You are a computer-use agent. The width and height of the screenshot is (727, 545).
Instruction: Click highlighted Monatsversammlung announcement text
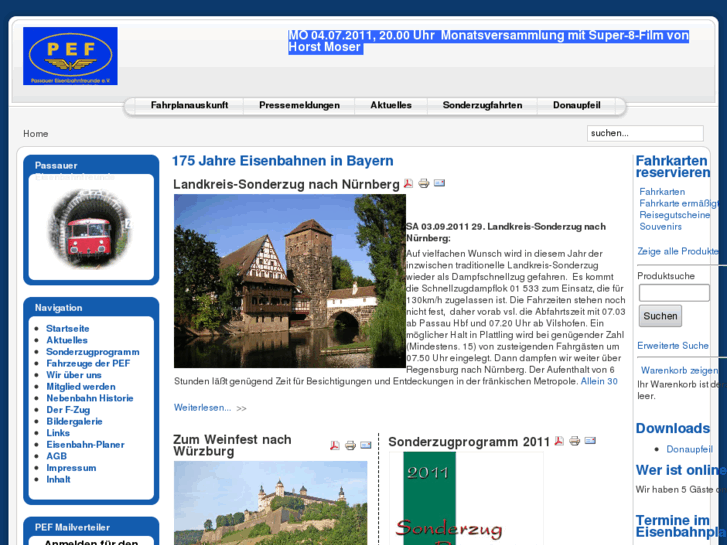click(488, 41)
